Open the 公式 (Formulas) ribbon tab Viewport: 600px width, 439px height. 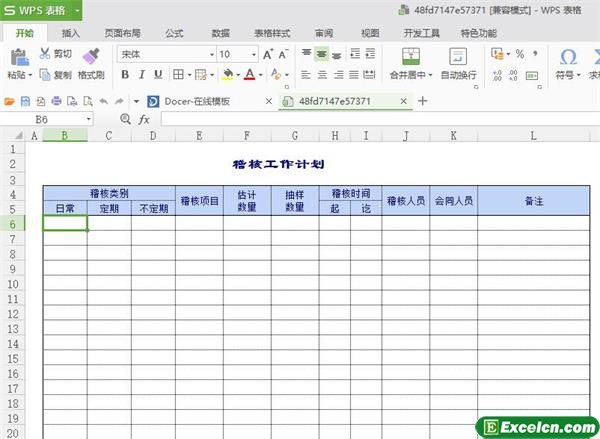[174, 33]
